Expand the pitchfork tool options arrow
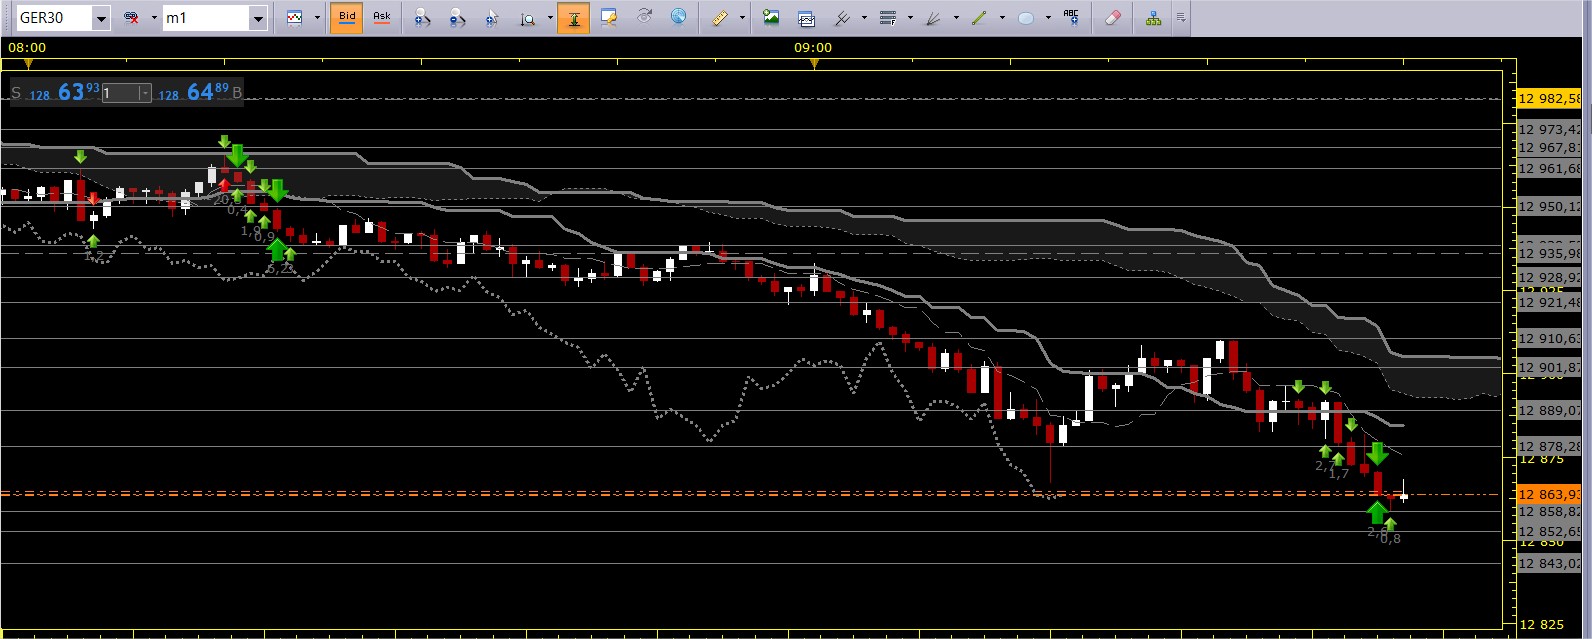Image resolution: width=1592 pixels, height=639 pixels. [x=864, y=18]
